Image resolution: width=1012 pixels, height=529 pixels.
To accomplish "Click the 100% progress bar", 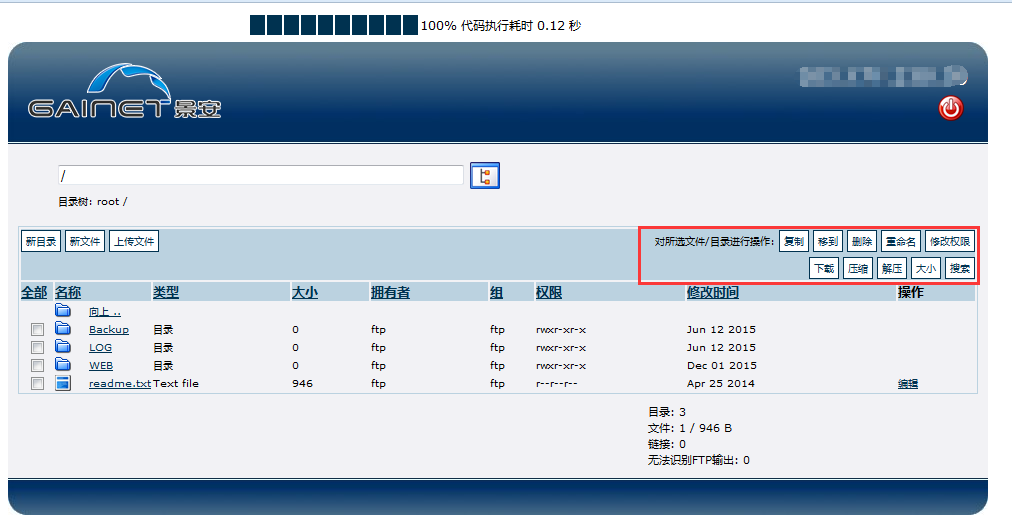I will [x=333, y=25].
